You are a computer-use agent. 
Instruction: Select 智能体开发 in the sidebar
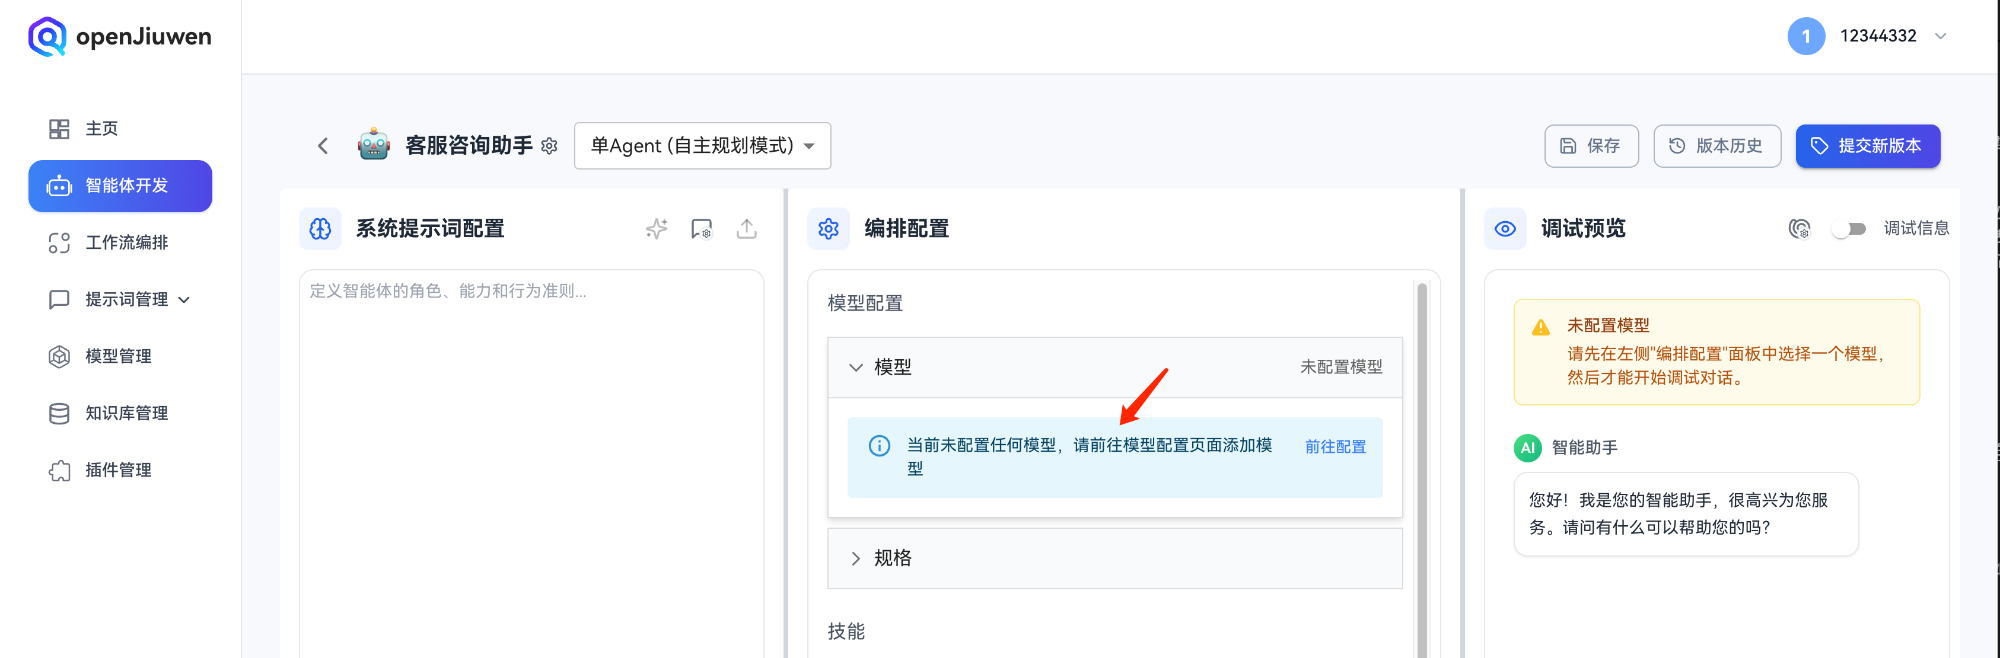[x=120, y=186]
